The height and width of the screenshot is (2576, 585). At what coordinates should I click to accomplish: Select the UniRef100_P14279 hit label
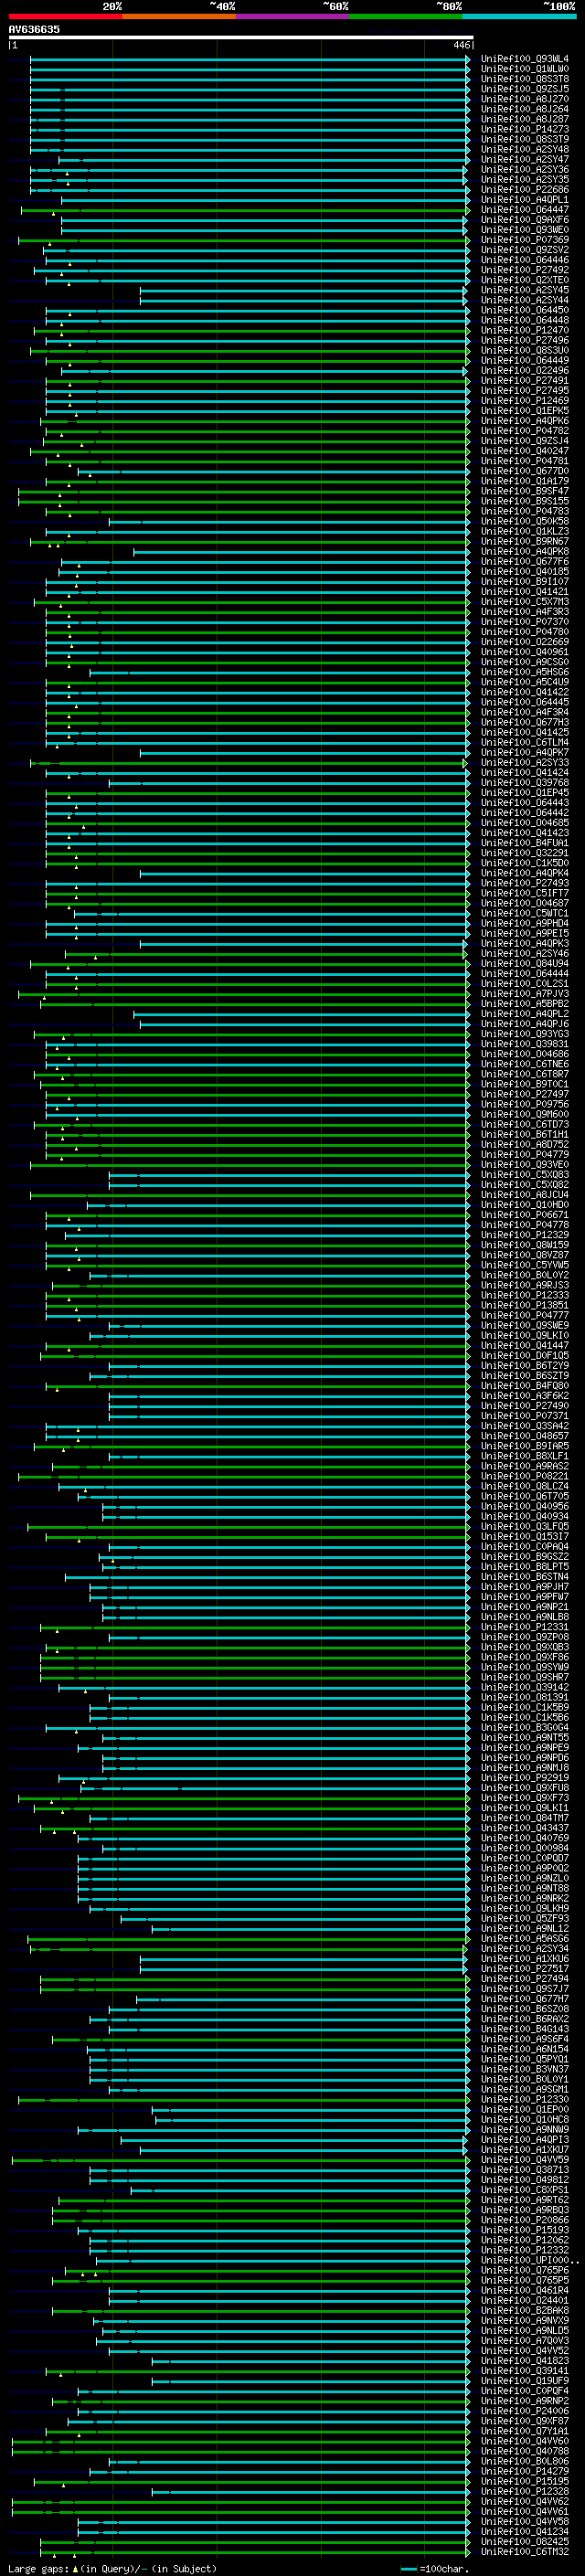[525, 2471]
